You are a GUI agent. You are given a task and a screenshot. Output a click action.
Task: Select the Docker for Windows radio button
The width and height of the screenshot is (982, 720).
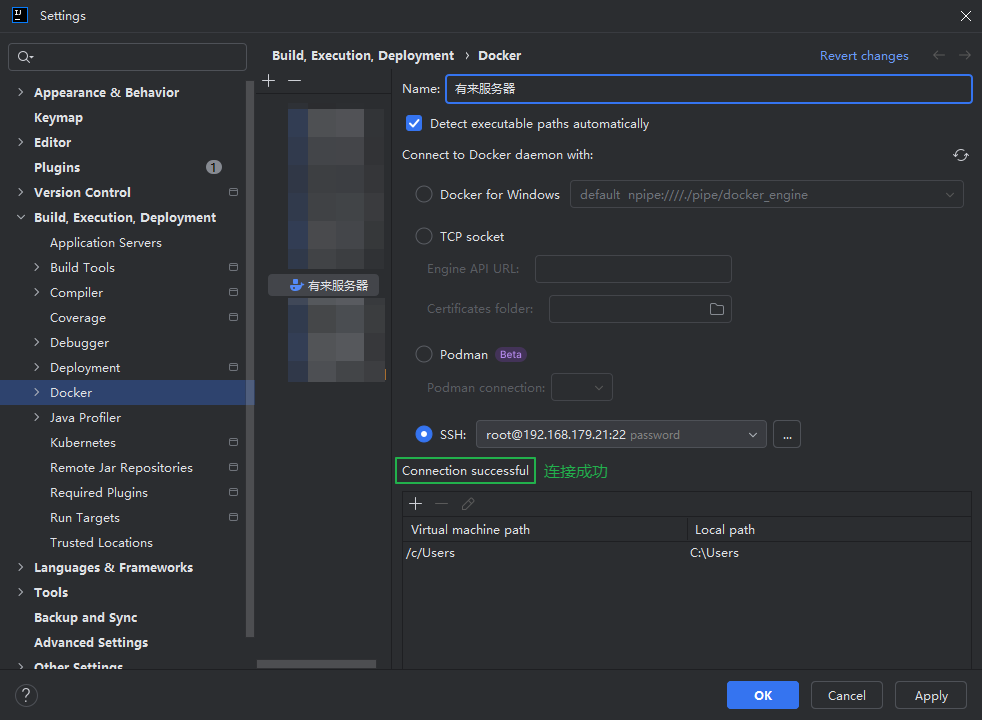coord(424,195)
